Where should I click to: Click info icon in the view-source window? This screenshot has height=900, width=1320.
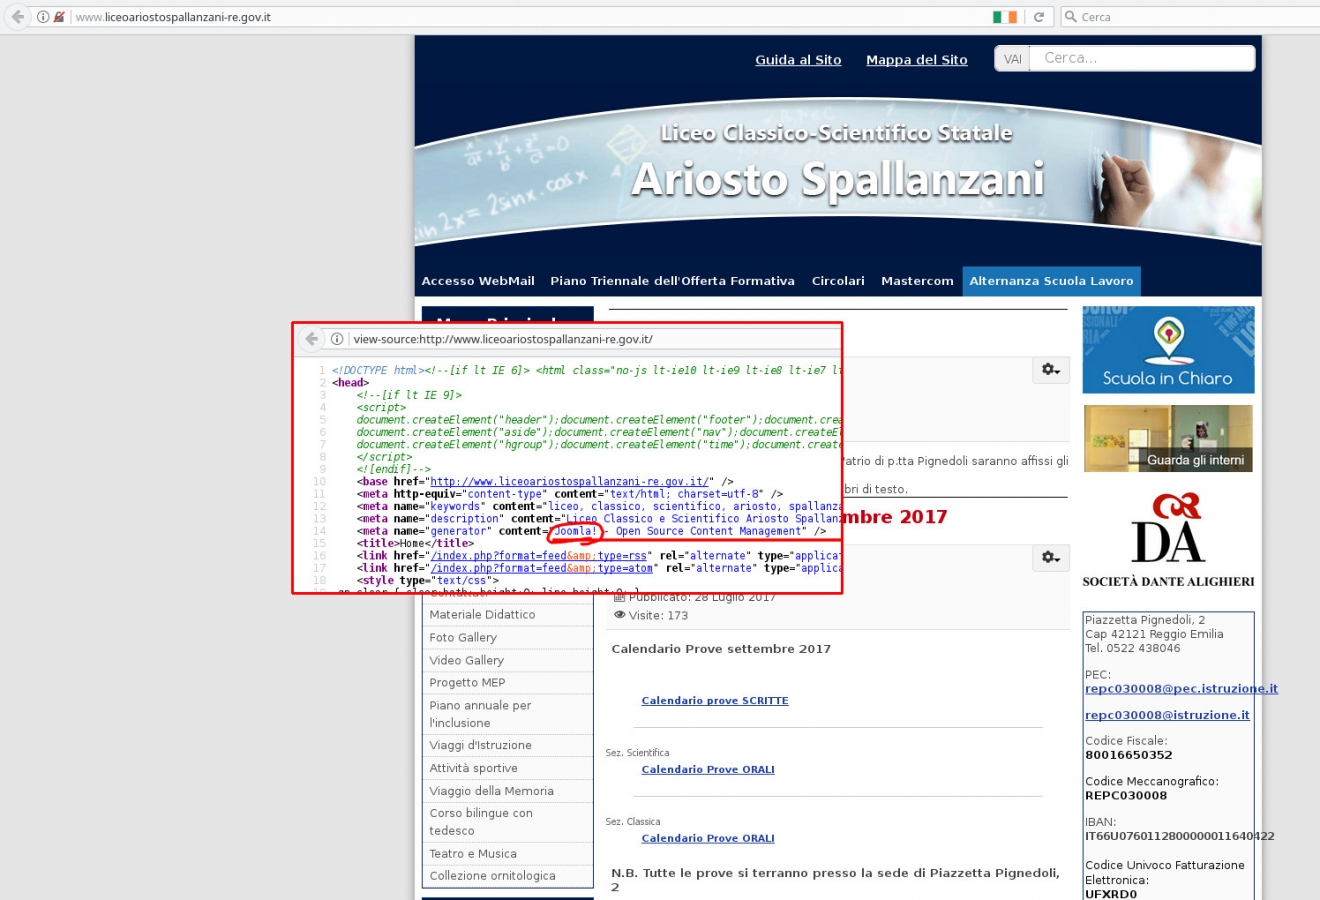337,339
